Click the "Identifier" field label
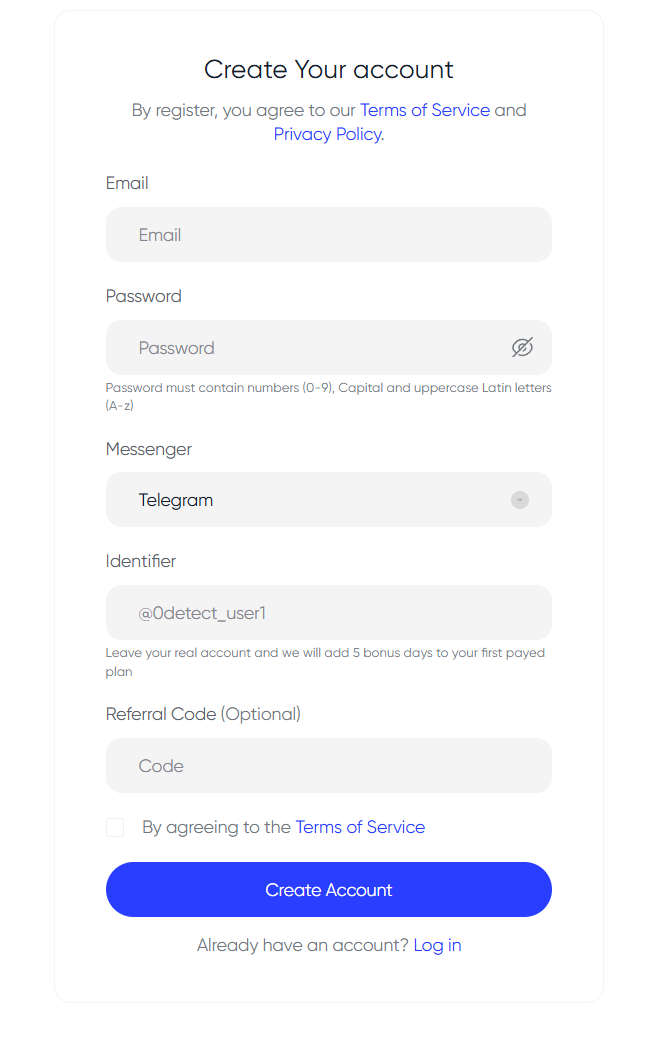 coord(140,561)
